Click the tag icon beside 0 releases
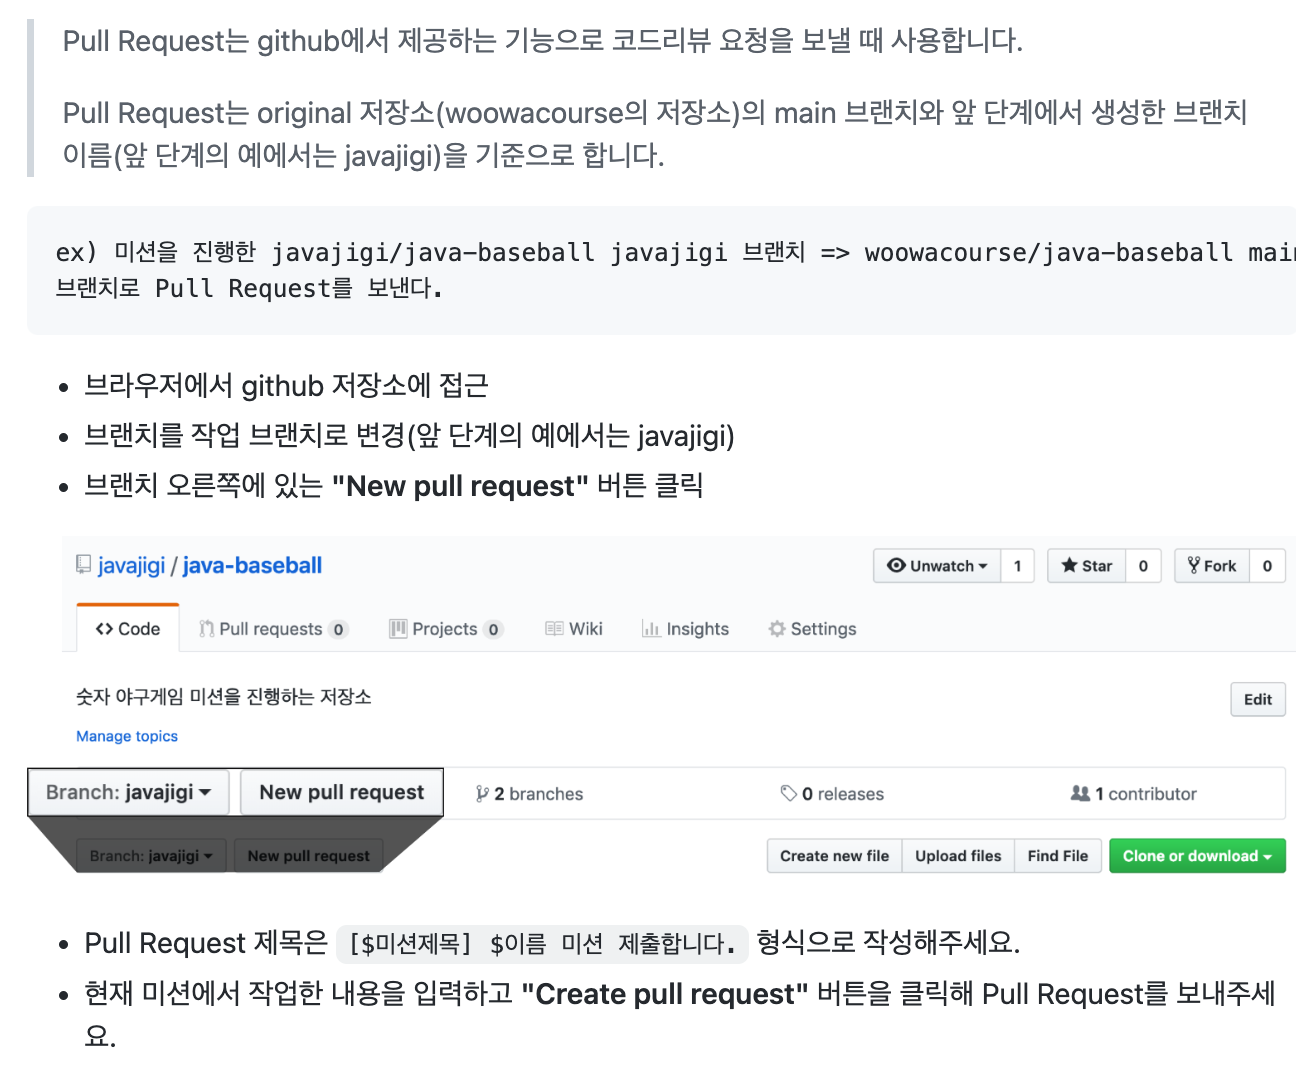 tap(789, 794)
